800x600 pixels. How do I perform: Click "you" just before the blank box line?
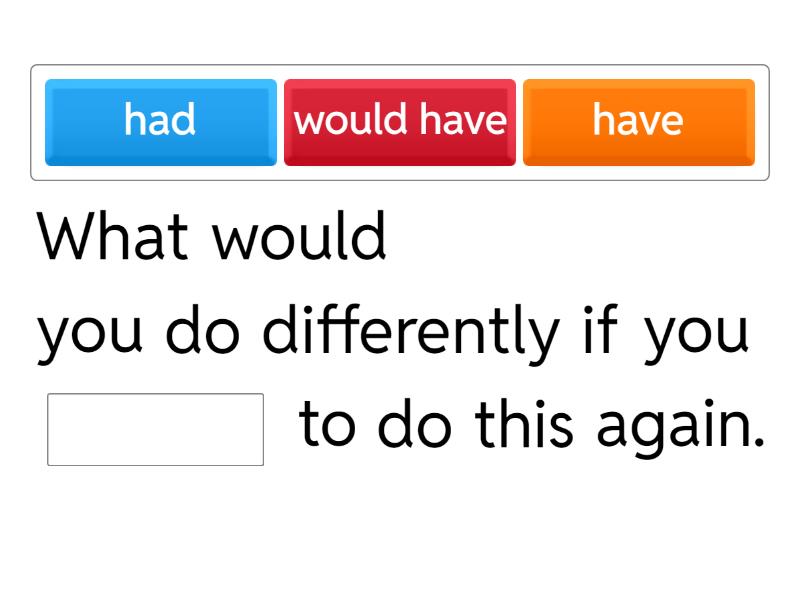click(x=697, y=335)
